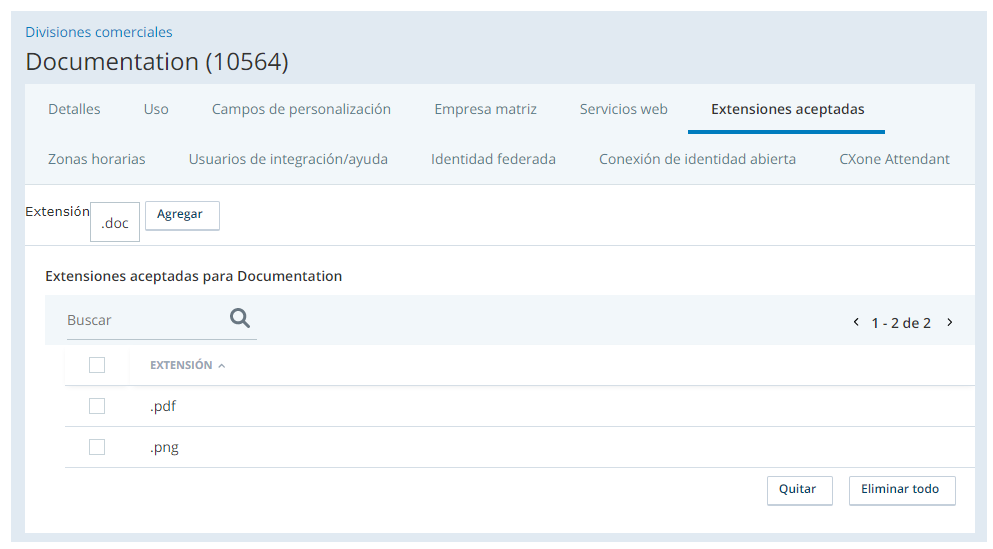Image resolution: width=993 pixels, height=549 pixels.
Task: Focus the Extensión input field with .doc
Action: tap(115, 222)
